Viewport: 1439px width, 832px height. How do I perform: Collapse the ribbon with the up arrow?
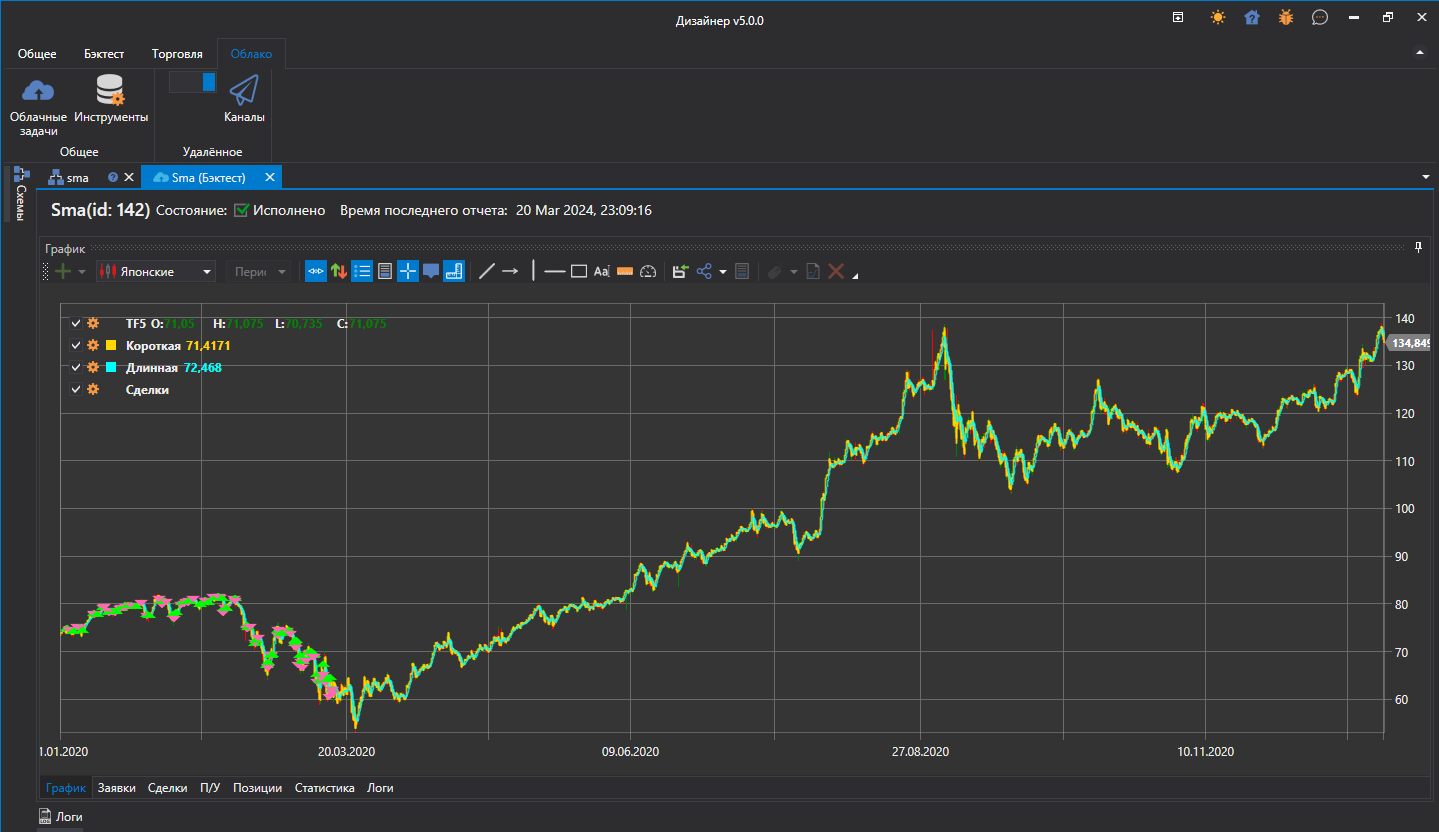(1419, 51)
